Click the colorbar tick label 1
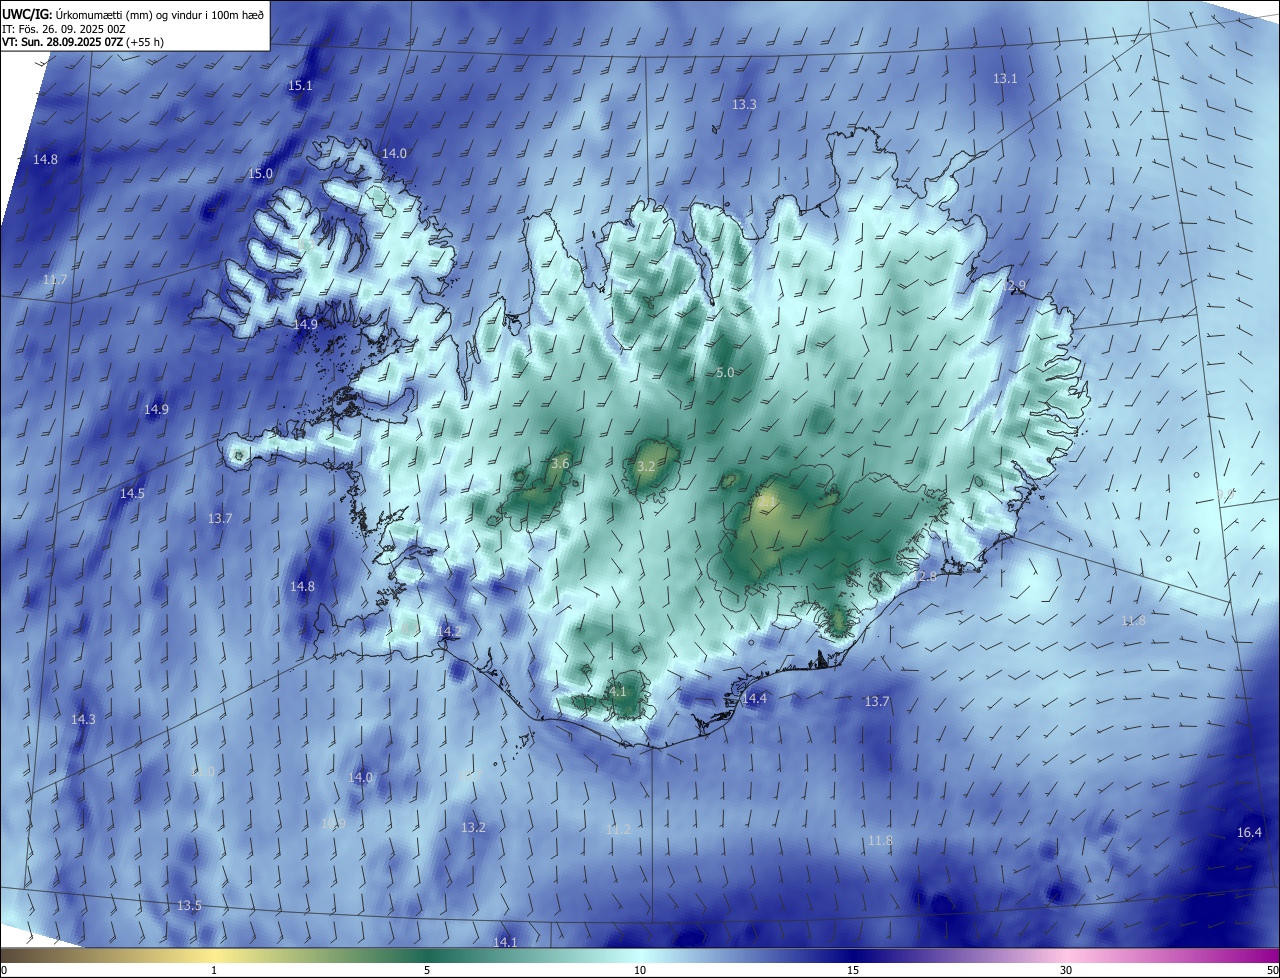 [214, 971]
